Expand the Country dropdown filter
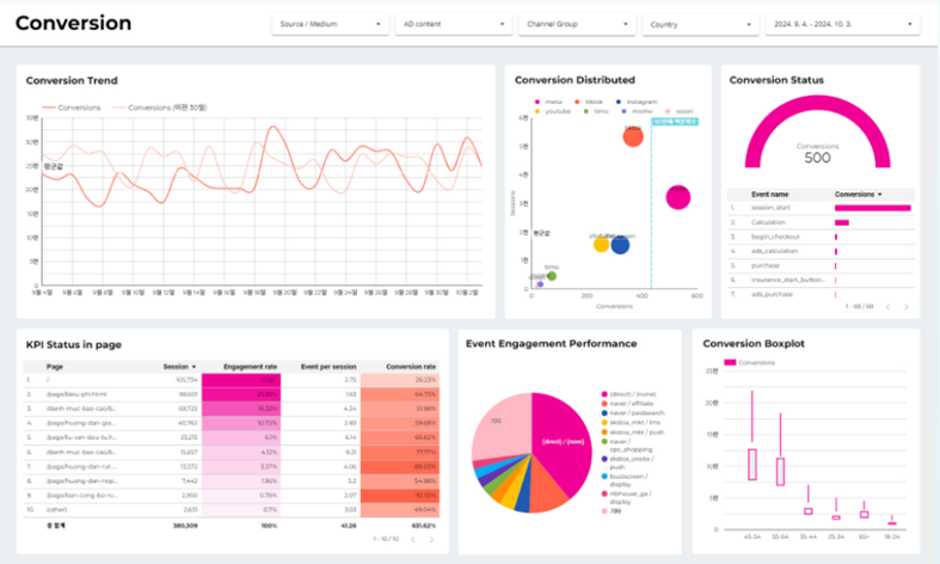Viewport: 940px width, 564px height. (700, 25)
